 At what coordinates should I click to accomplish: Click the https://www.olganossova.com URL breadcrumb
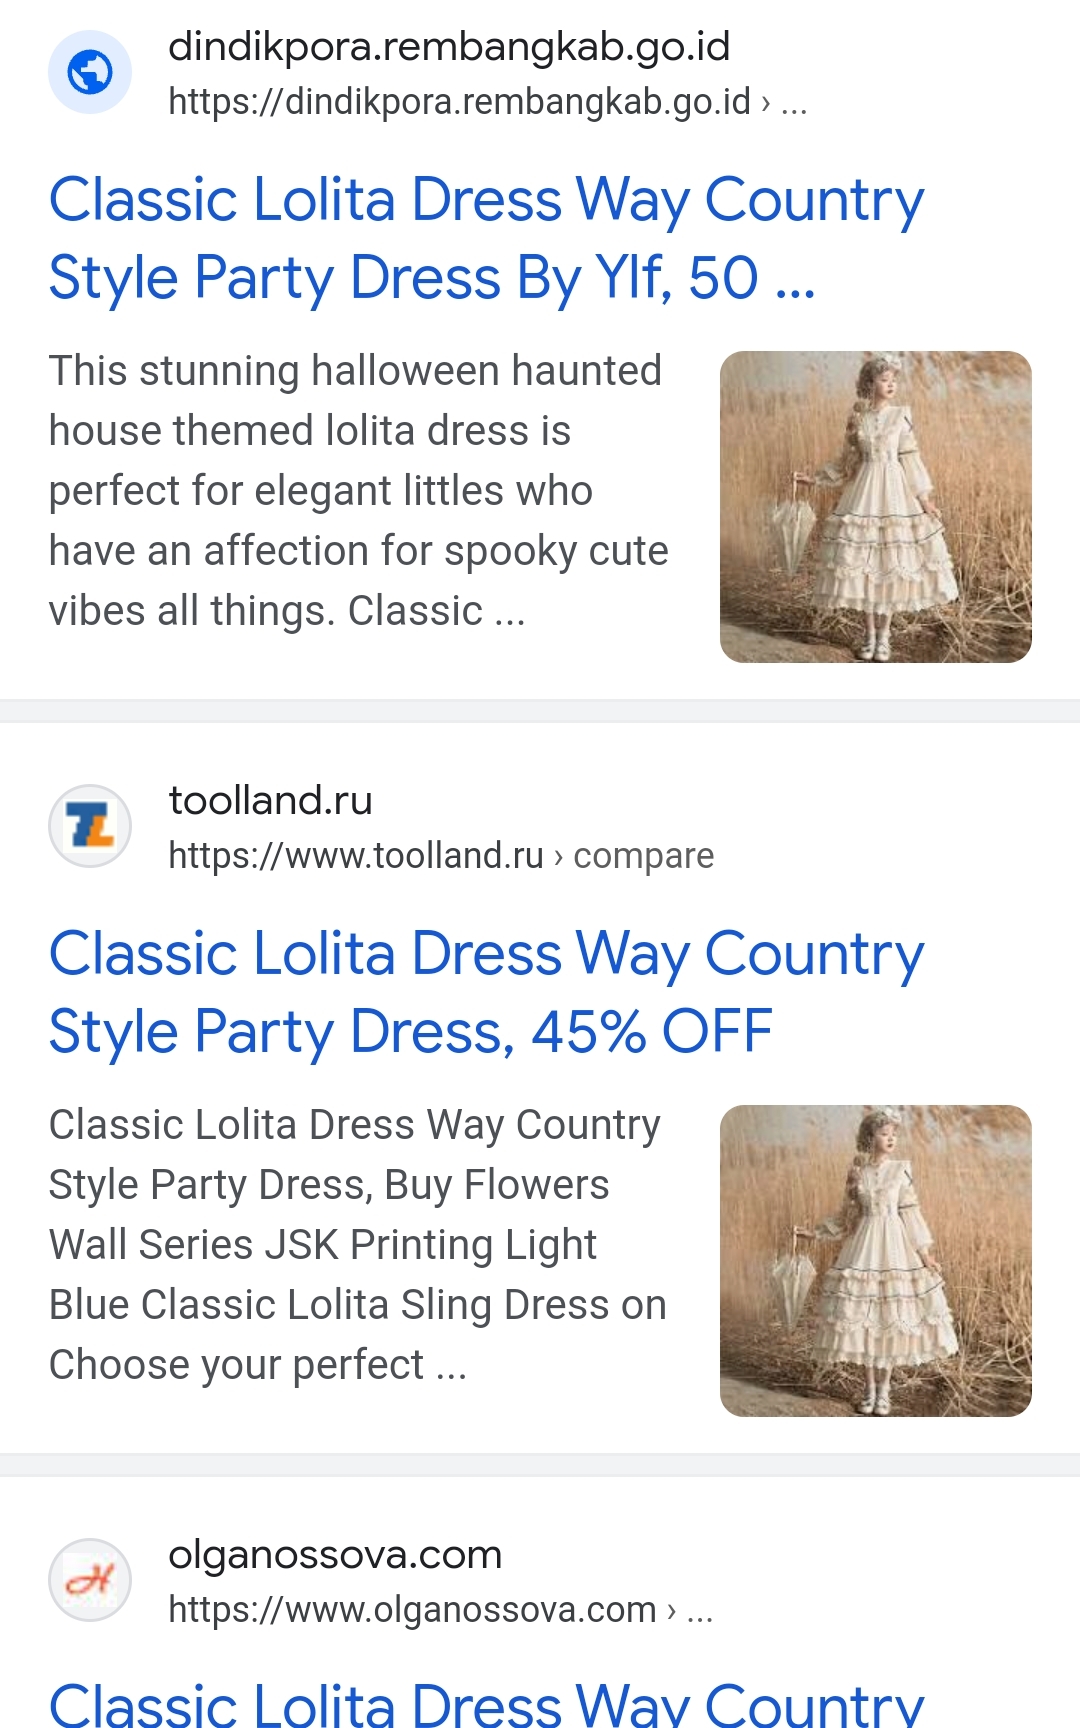point(412,1610)
